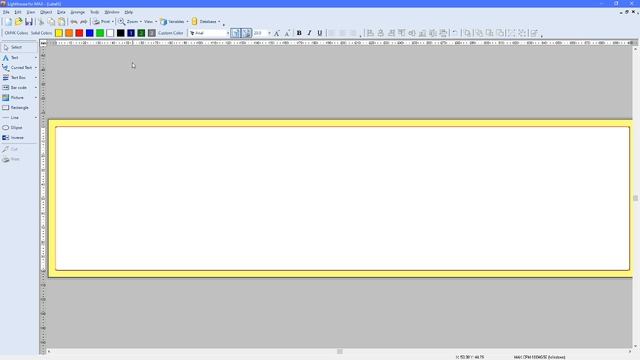Screen dimensions: 640x360
Task: Redo the last undone action
Action: tap(84, 22)
